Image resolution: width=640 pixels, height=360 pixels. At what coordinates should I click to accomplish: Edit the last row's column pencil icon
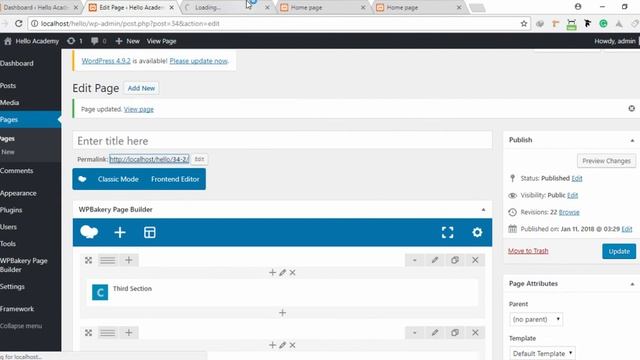pyautogui.click(x=282, y=345)
